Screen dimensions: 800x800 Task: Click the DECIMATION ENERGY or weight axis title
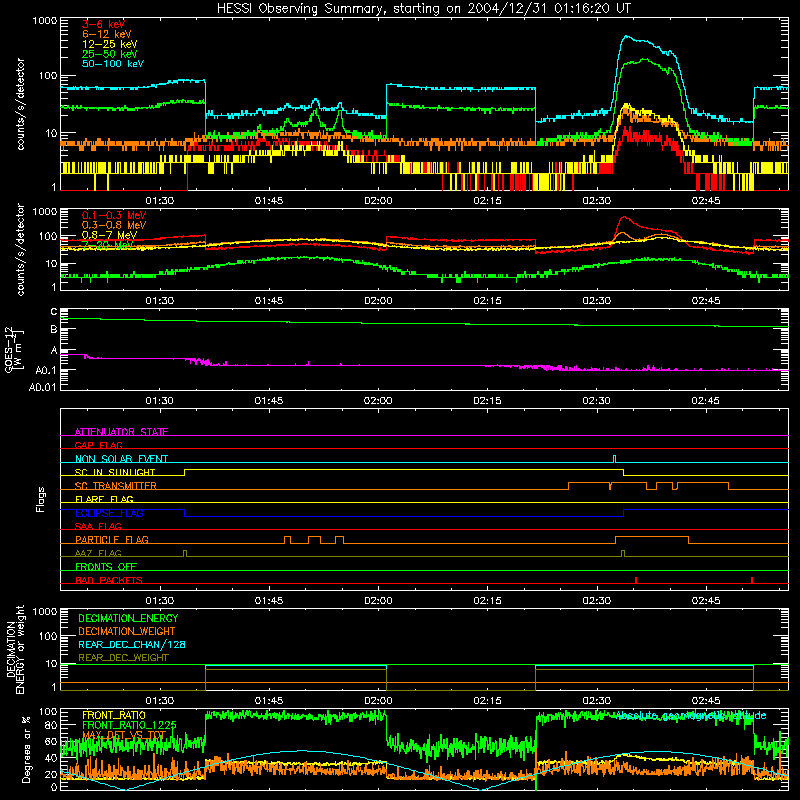[15, 649]
